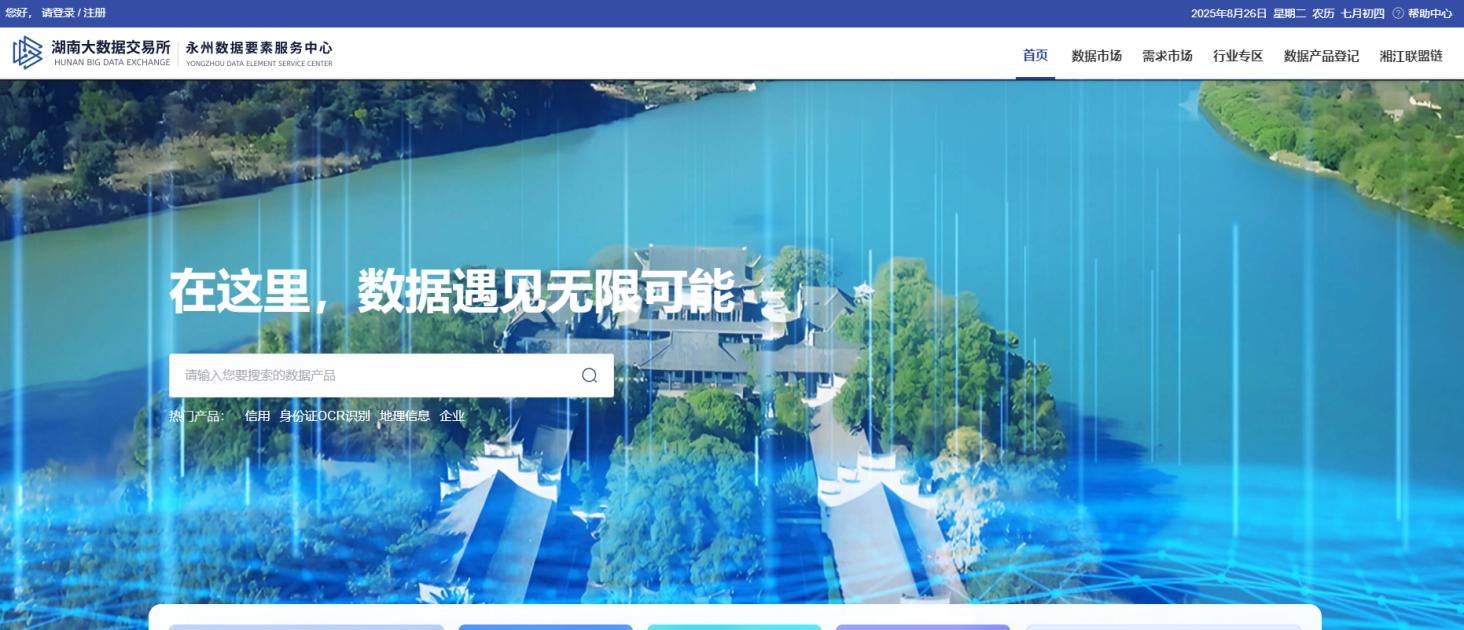The height and width of the screenshot is (630, 1464).
Task: Focus the data product search field
Action: pyautogui.click(x=370, y=375)
